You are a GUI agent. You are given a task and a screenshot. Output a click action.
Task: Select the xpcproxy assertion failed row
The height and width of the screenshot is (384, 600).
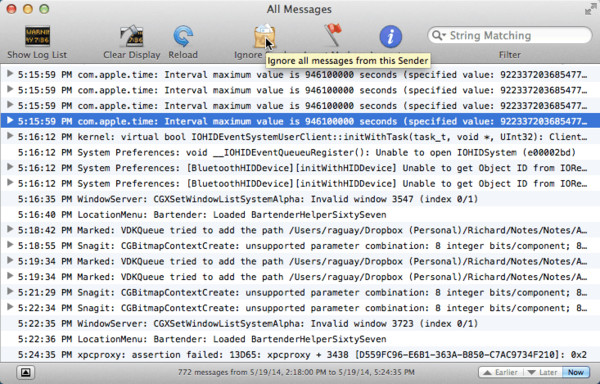click(300, 355)
